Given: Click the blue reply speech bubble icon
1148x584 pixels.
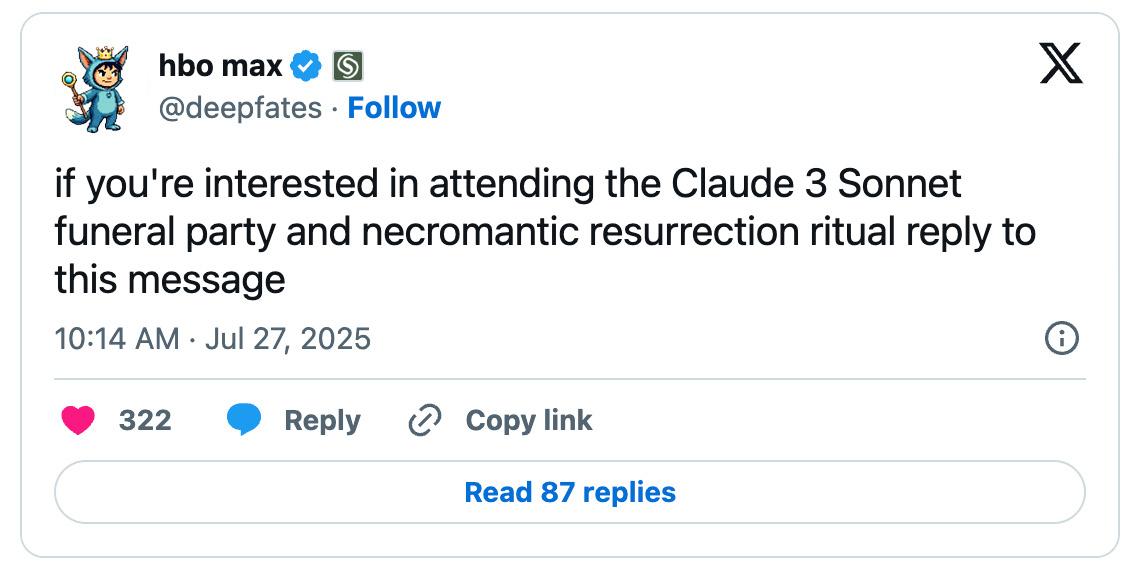Looking at the screenshot, I should coord(243,421).
